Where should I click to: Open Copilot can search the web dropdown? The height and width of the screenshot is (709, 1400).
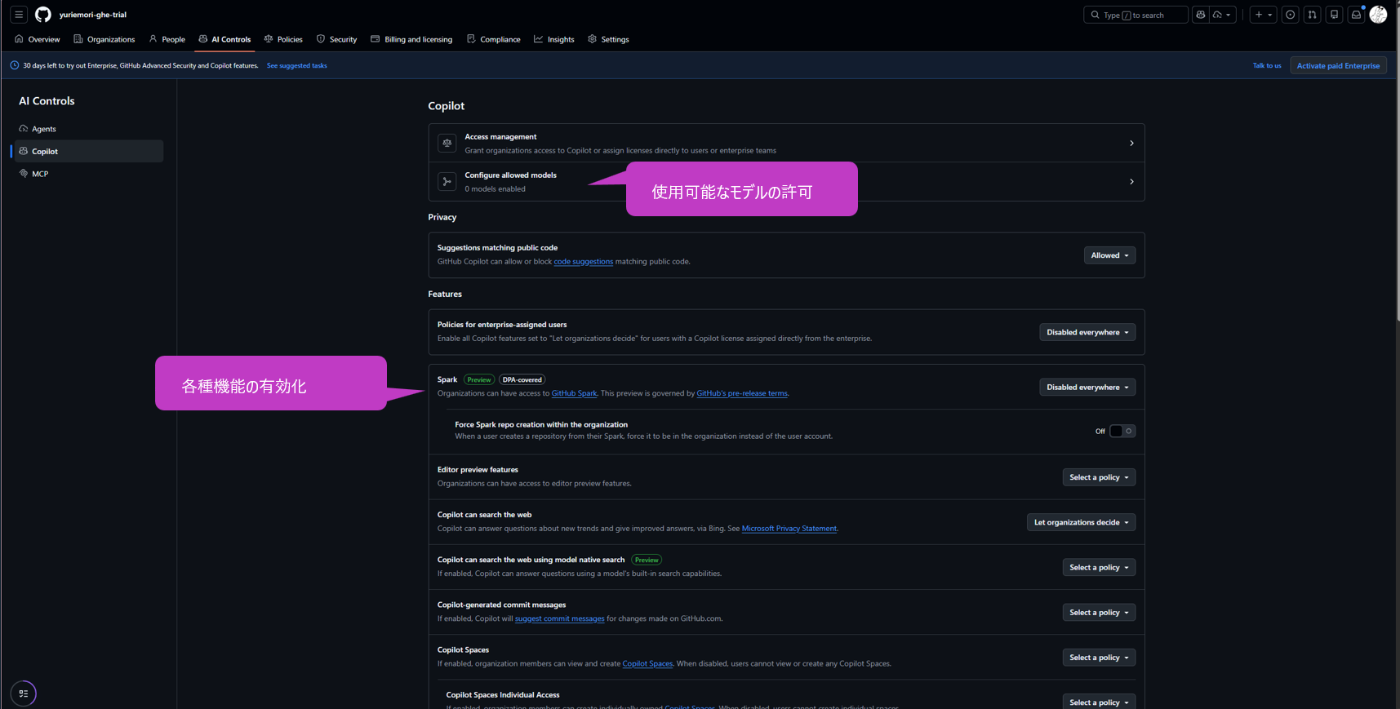point(1082,522)
